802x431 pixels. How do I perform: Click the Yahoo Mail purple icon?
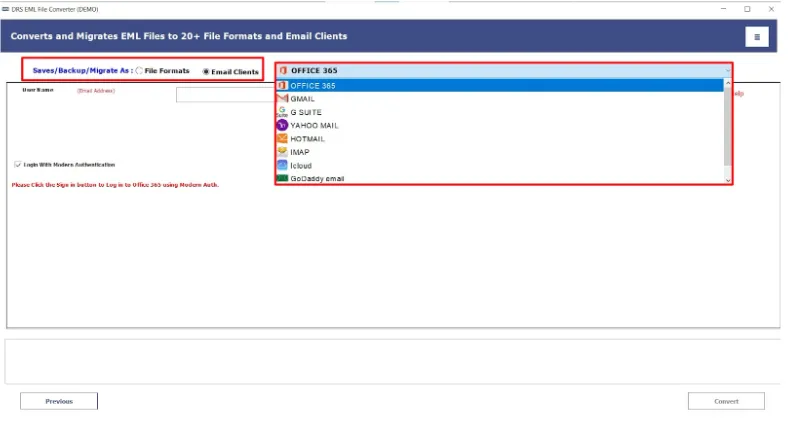(282, 125)
